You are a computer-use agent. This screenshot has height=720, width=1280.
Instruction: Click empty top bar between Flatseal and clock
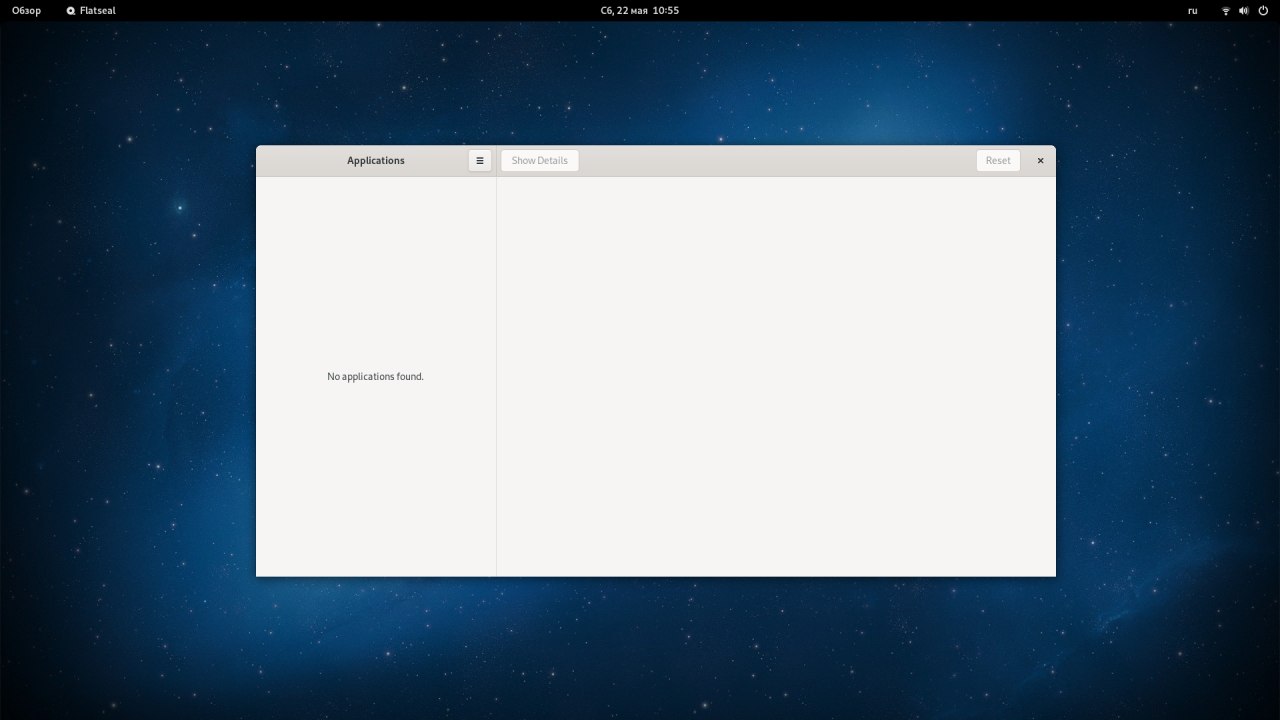(x=350, y=10)
